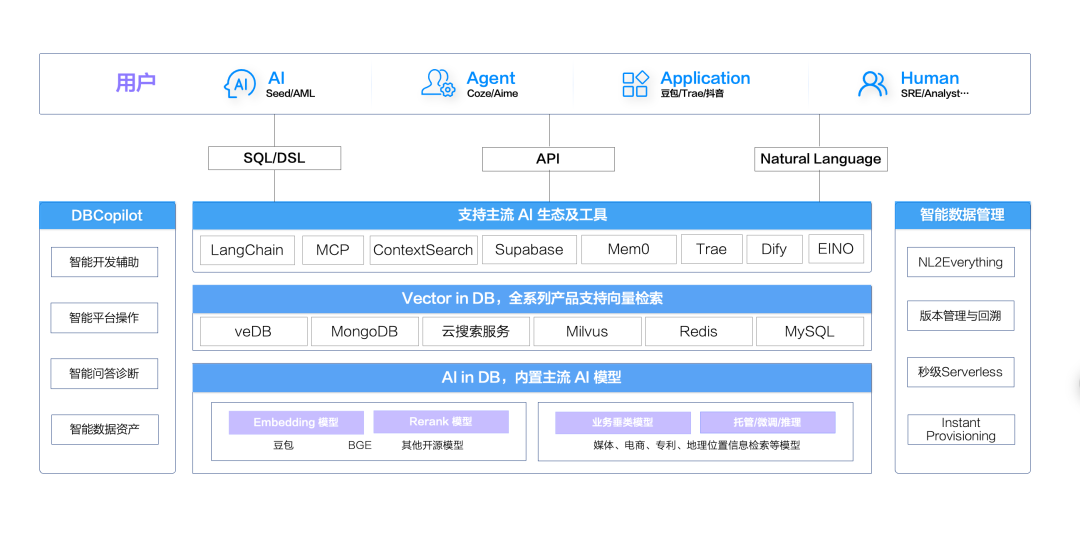Select the Instant Provisioning box
The height and width of the screenshot is (538, 1080).
tap(960, 430)
